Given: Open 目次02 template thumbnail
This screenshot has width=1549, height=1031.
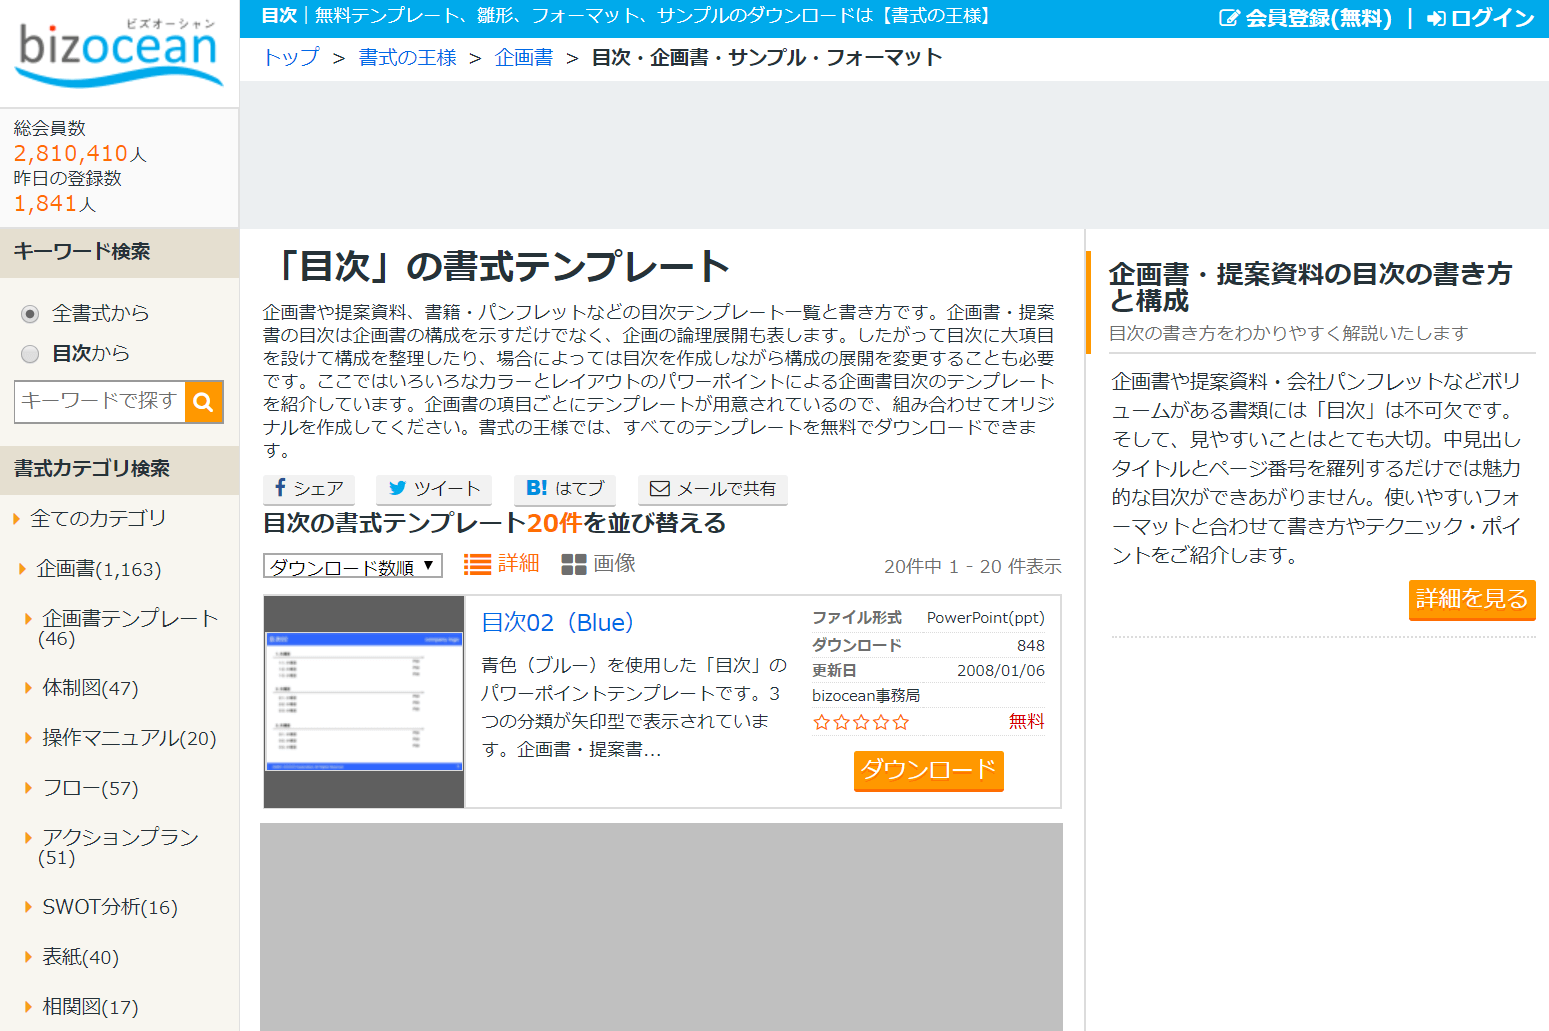Looking at the screenshot, I should 364,702.
